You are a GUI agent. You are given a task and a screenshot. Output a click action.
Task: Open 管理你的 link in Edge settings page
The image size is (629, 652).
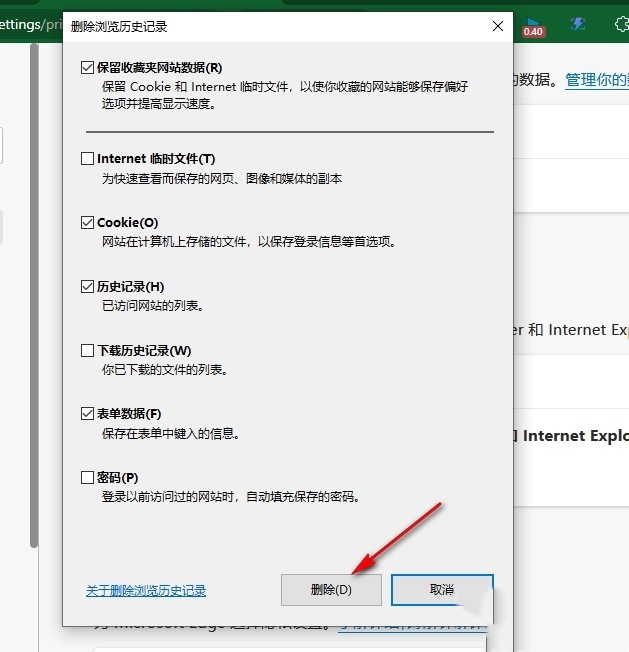tap(597, 80)
